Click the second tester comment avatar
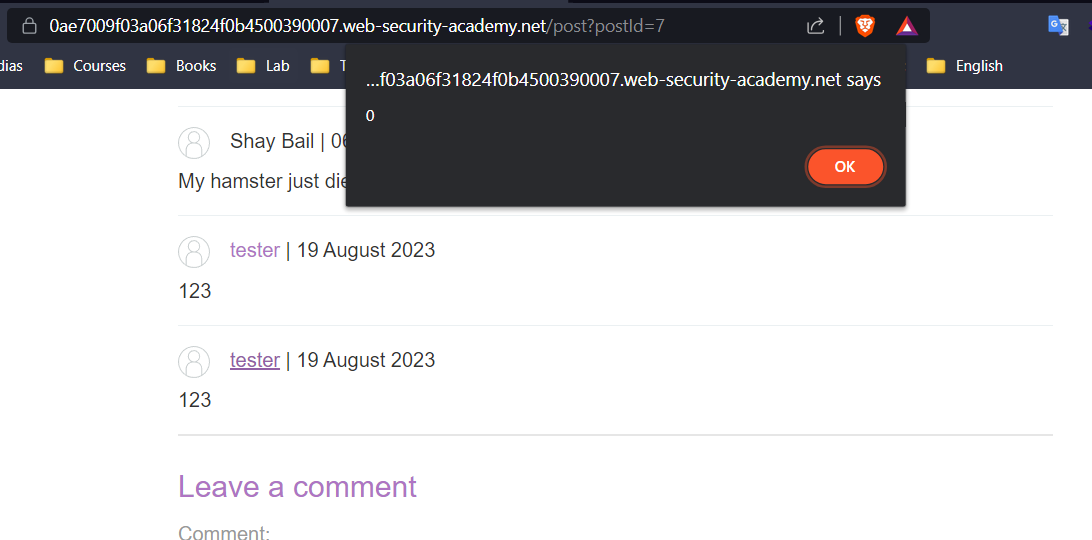Image resolution: width=1092 pixels, height=540 pixels. [194, 362]
